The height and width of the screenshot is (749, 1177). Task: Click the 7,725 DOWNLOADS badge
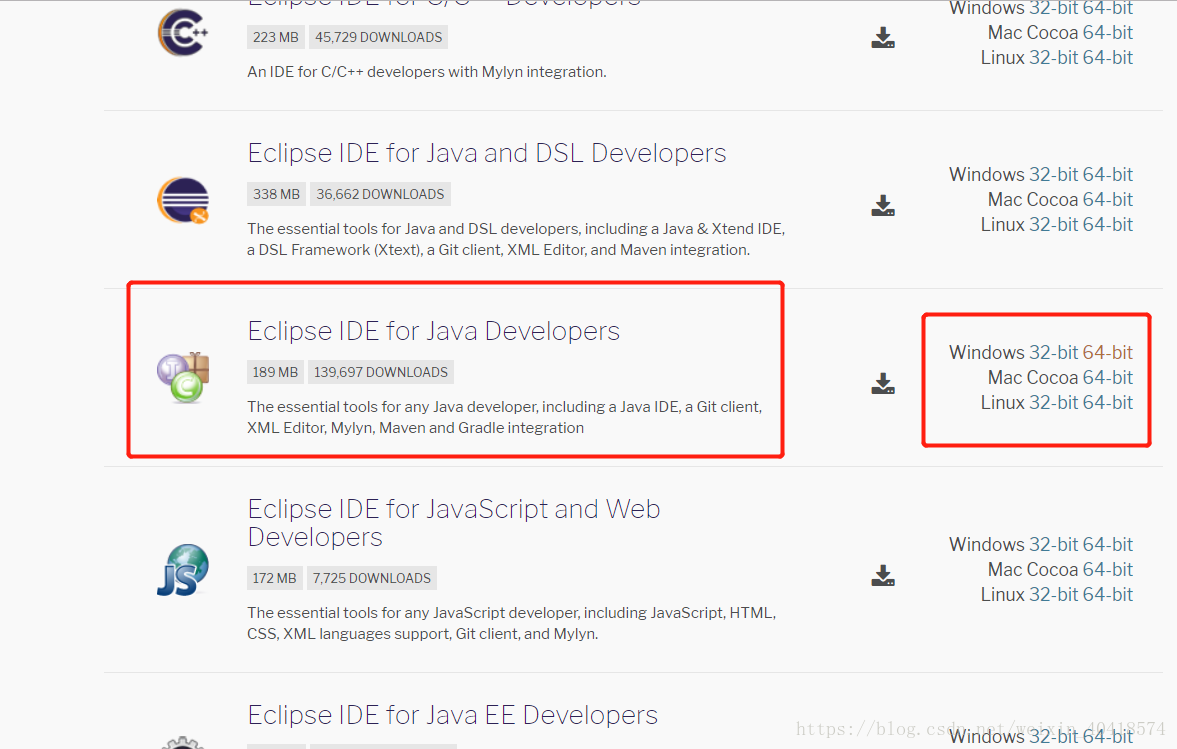point(372,579)
